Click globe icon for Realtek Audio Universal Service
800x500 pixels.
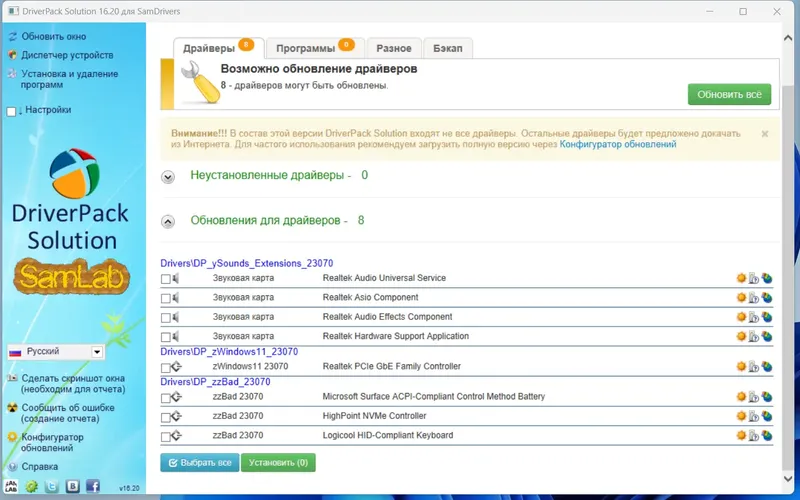766,278
